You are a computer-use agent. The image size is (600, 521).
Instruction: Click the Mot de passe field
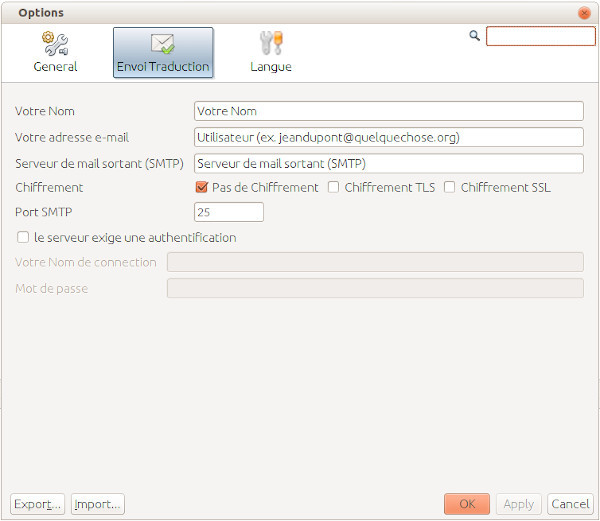pyautogui.click(x=375, y=288)
